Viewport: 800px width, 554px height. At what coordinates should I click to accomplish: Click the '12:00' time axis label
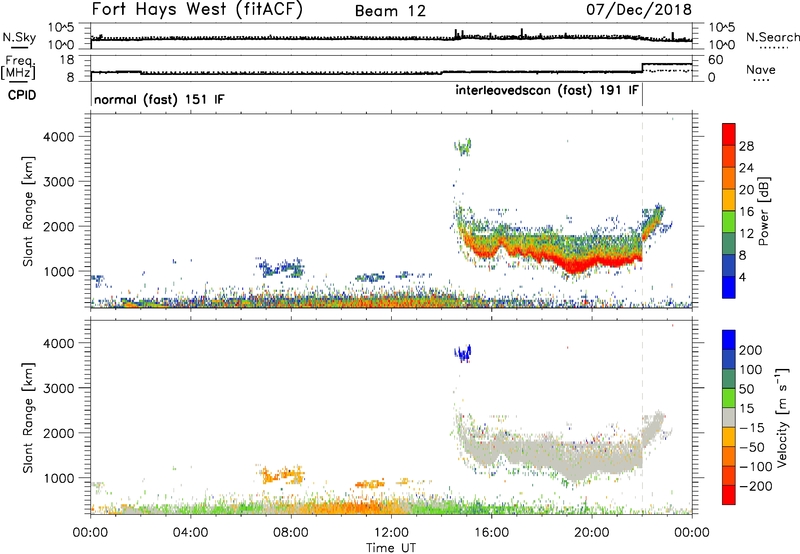(391, 533)
